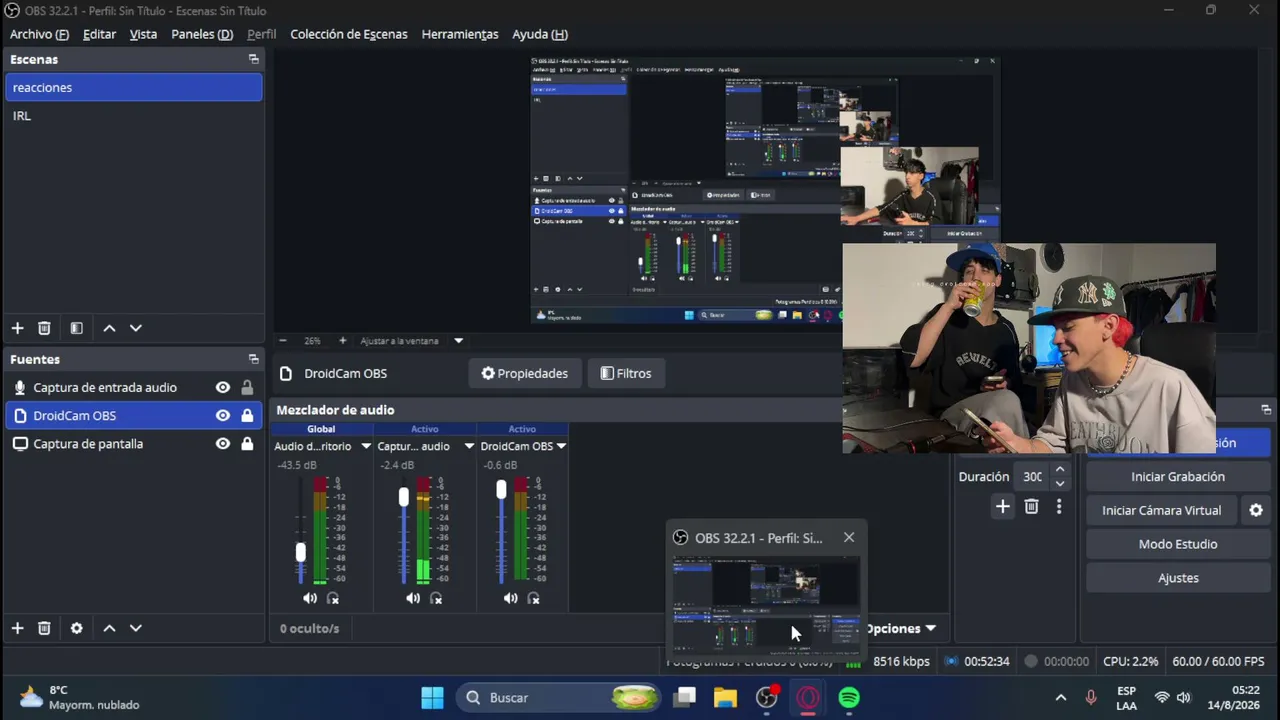
Task: Open Filtros for the selected source
Action: [626, 374]
